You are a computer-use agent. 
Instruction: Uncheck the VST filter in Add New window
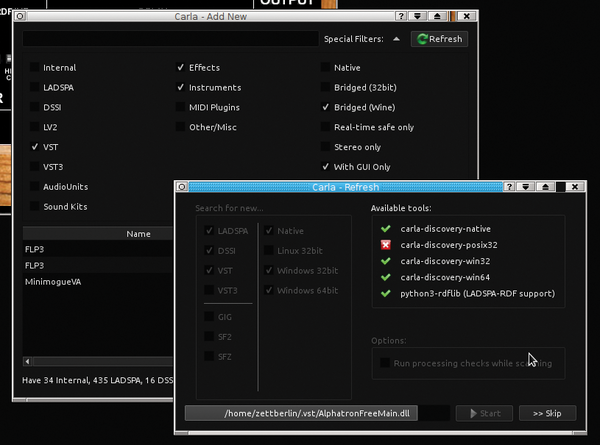(34, 147)
